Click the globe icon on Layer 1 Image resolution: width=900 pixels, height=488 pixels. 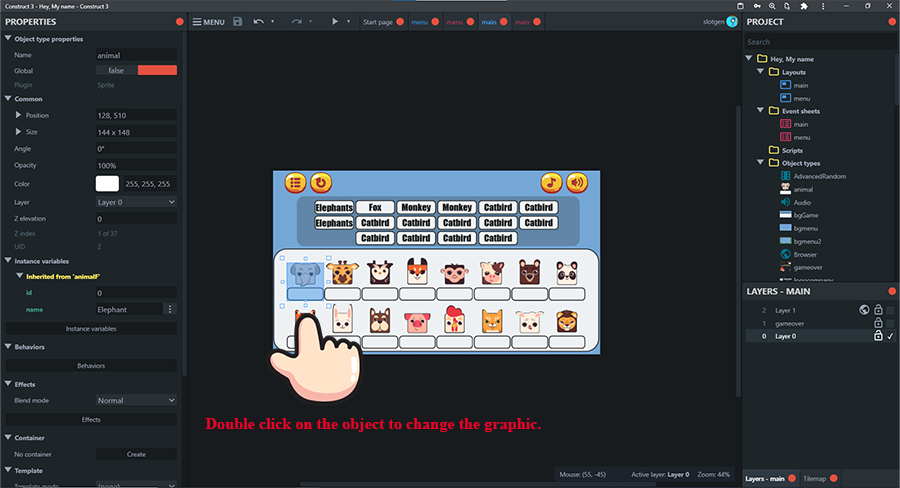pyautogui.click(x=864, y=310)
